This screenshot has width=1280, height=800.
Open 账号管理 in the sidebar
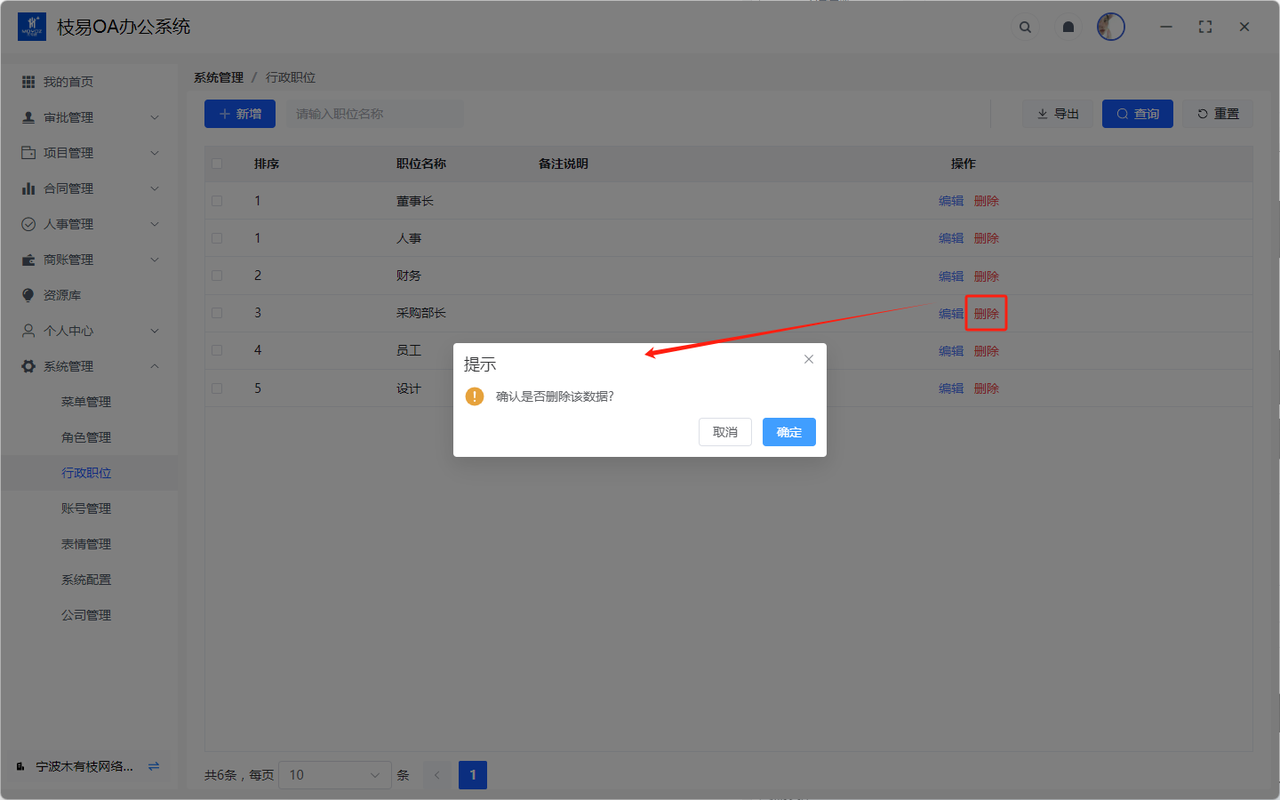pyautogui.click(x=86, y=508)
